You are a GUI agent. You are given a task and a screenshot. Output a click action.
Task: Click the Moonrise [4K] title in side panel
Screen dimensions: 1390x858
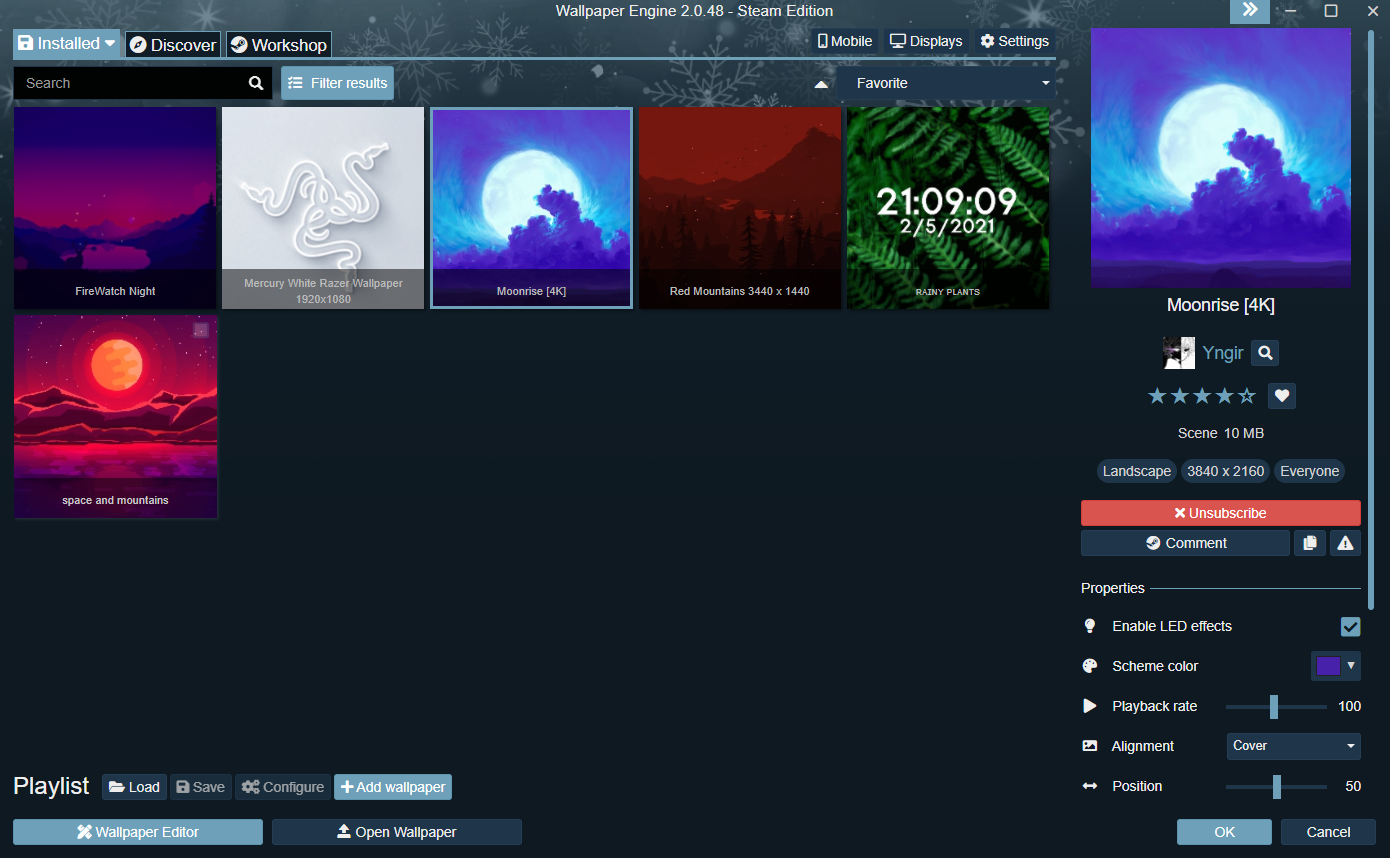tap(1221, 305)
